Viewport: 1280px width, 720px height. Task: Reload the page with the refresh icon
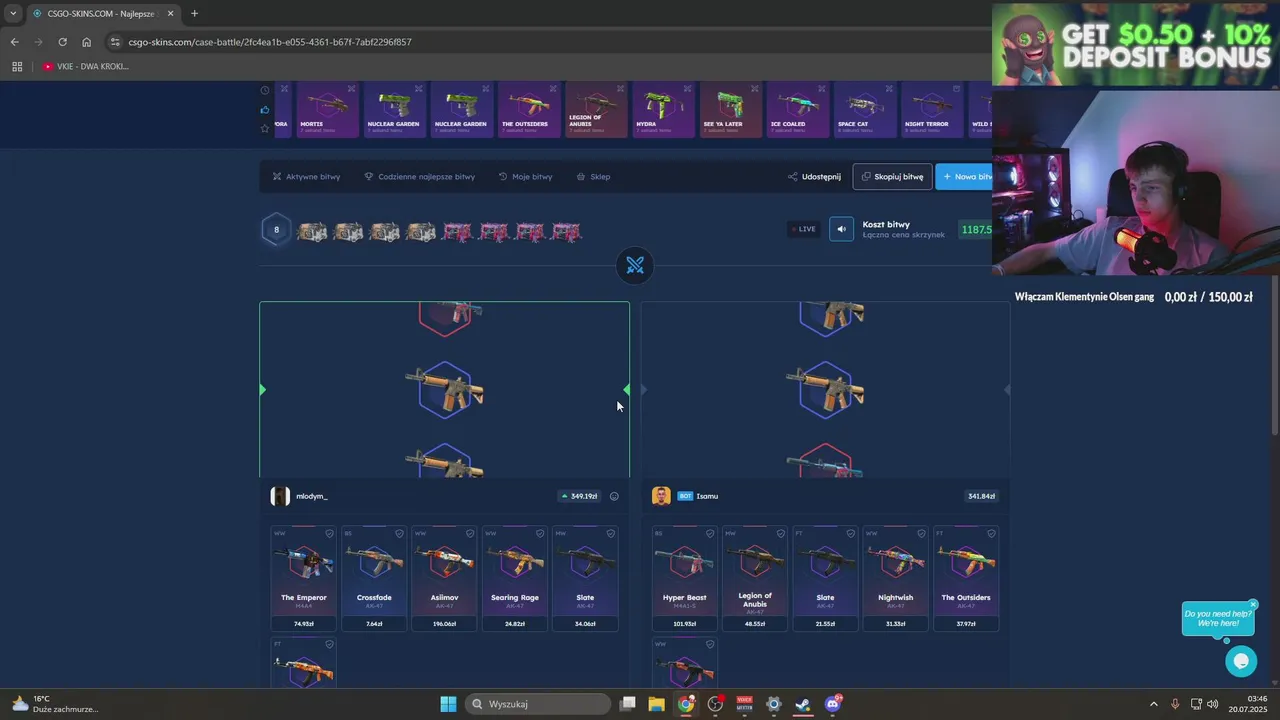[x=62, y=42]
